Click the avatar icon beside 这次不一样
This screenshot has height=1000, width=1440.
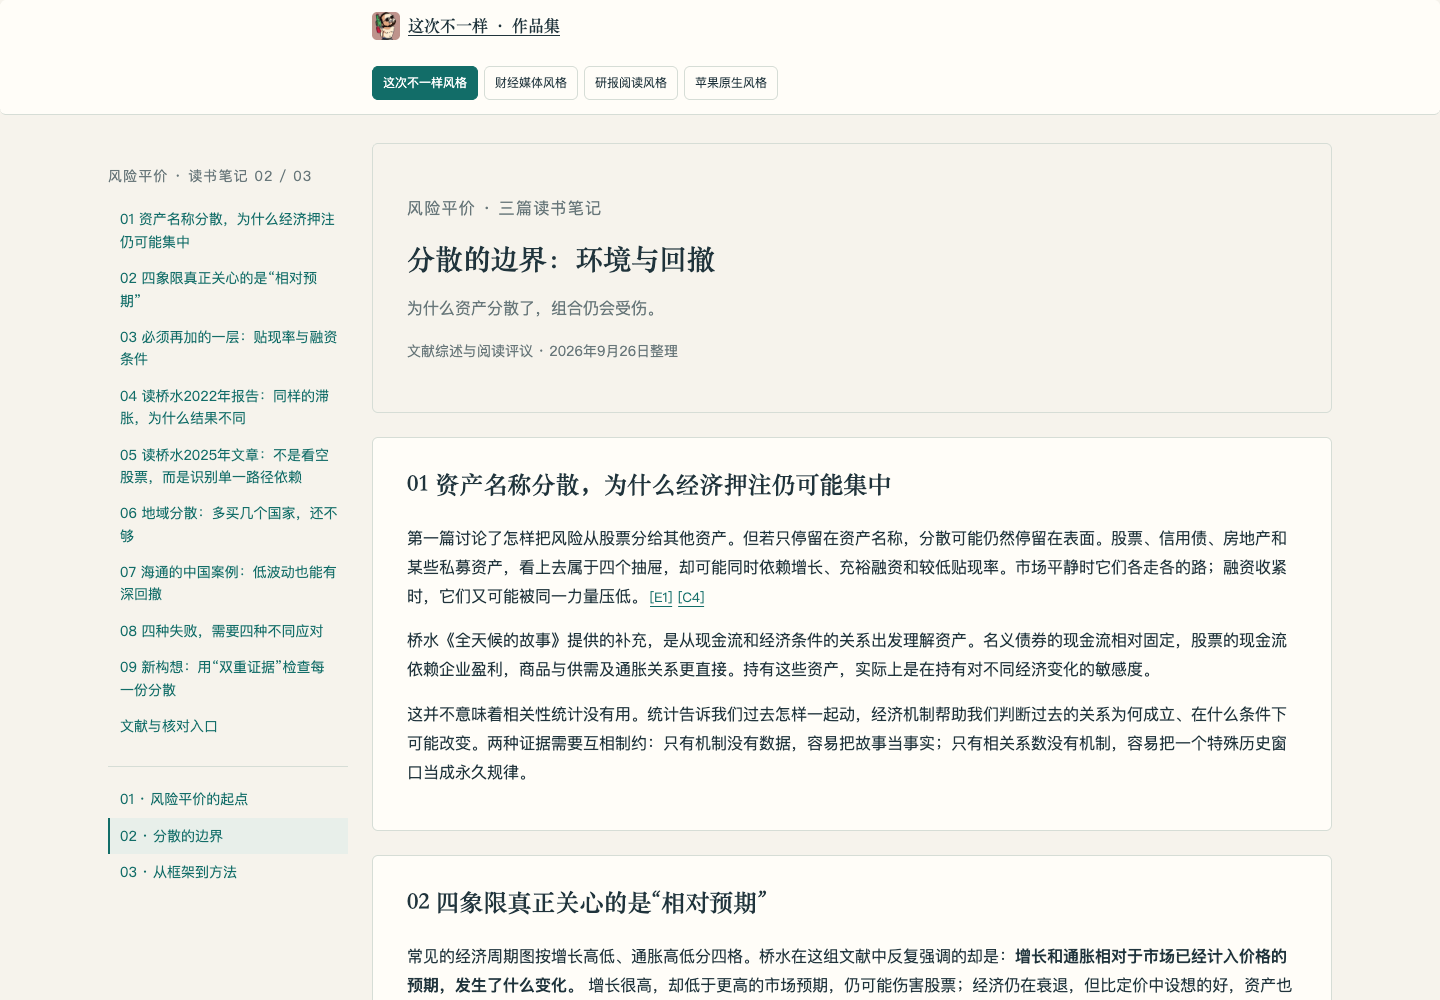pos(386,26)
